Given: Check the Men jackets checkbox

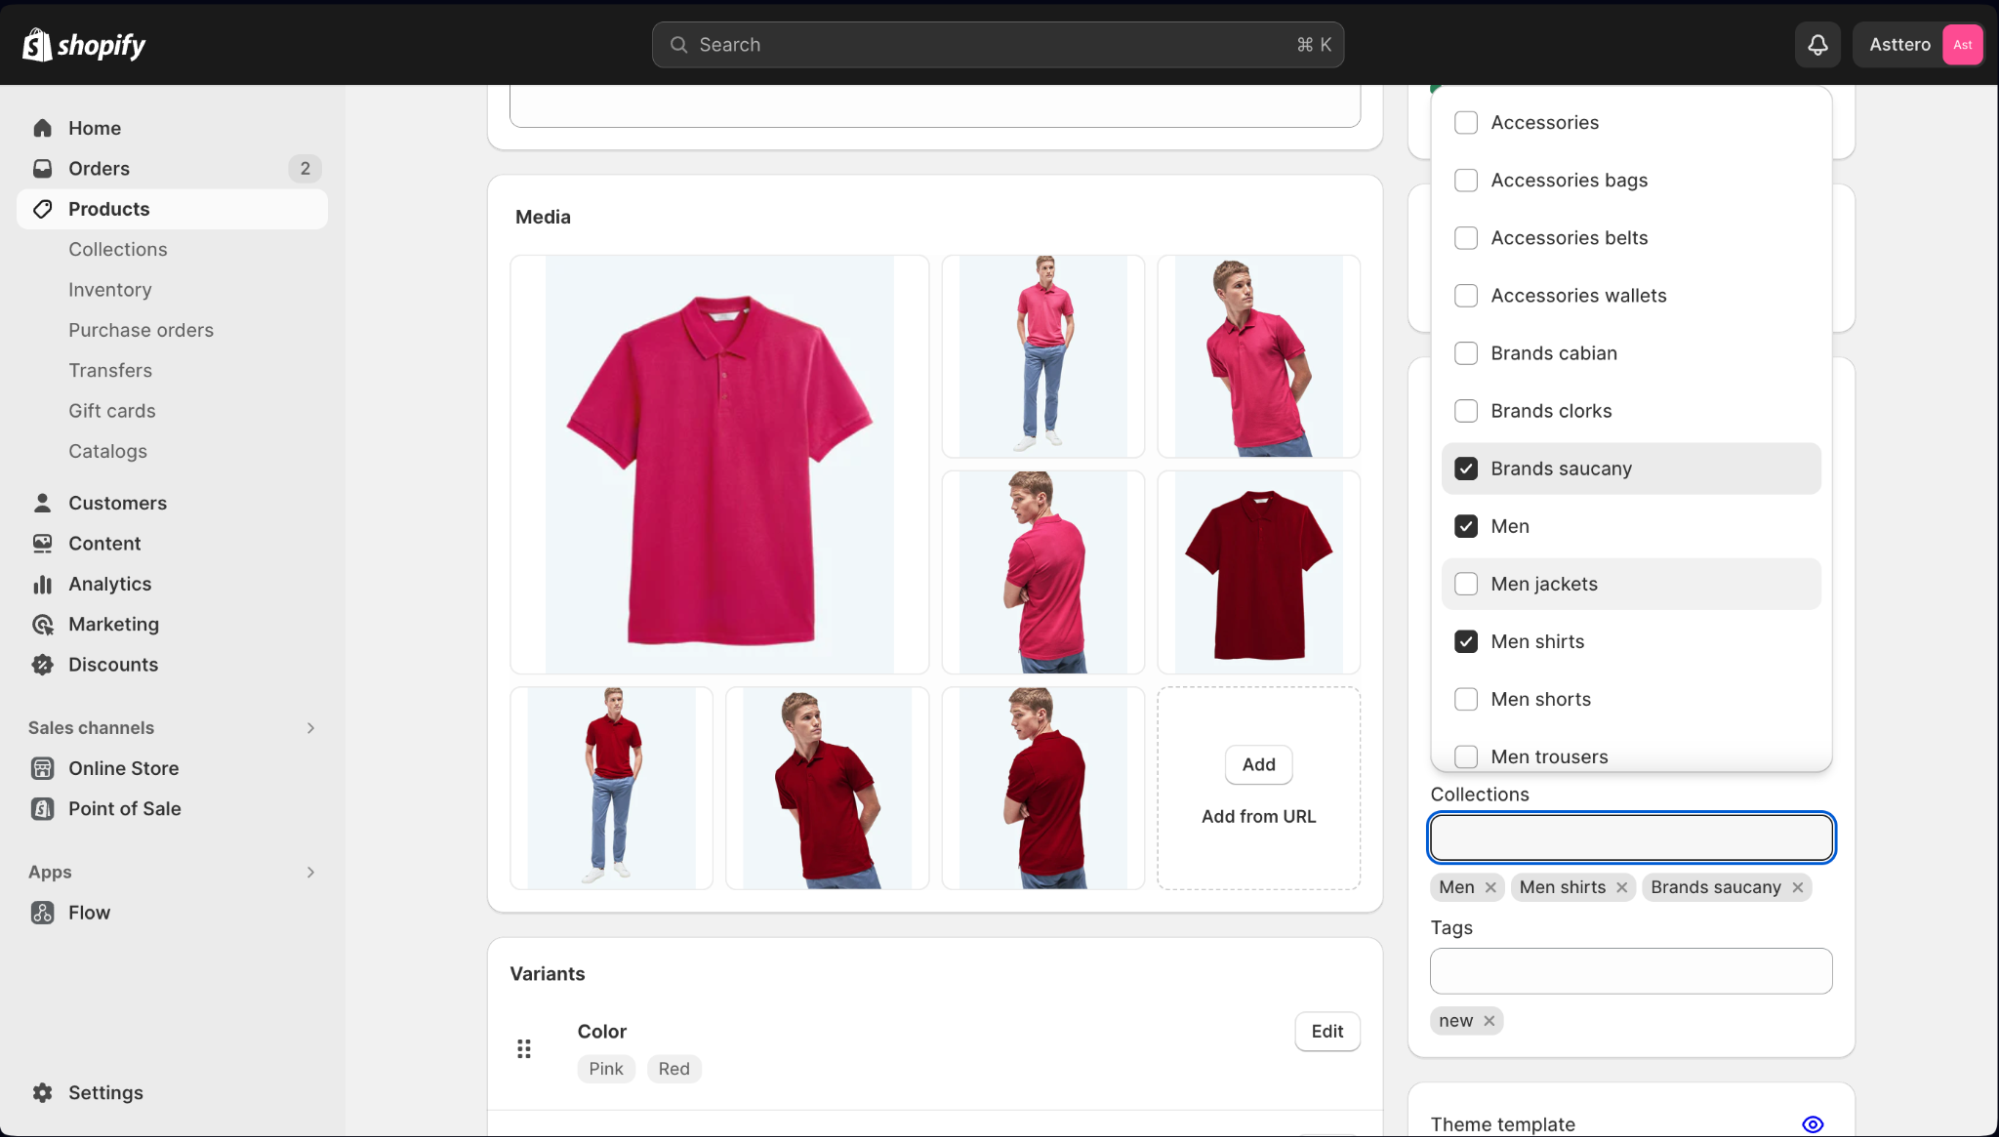Looking at the screenshot, I should (x=1466, y=584).
